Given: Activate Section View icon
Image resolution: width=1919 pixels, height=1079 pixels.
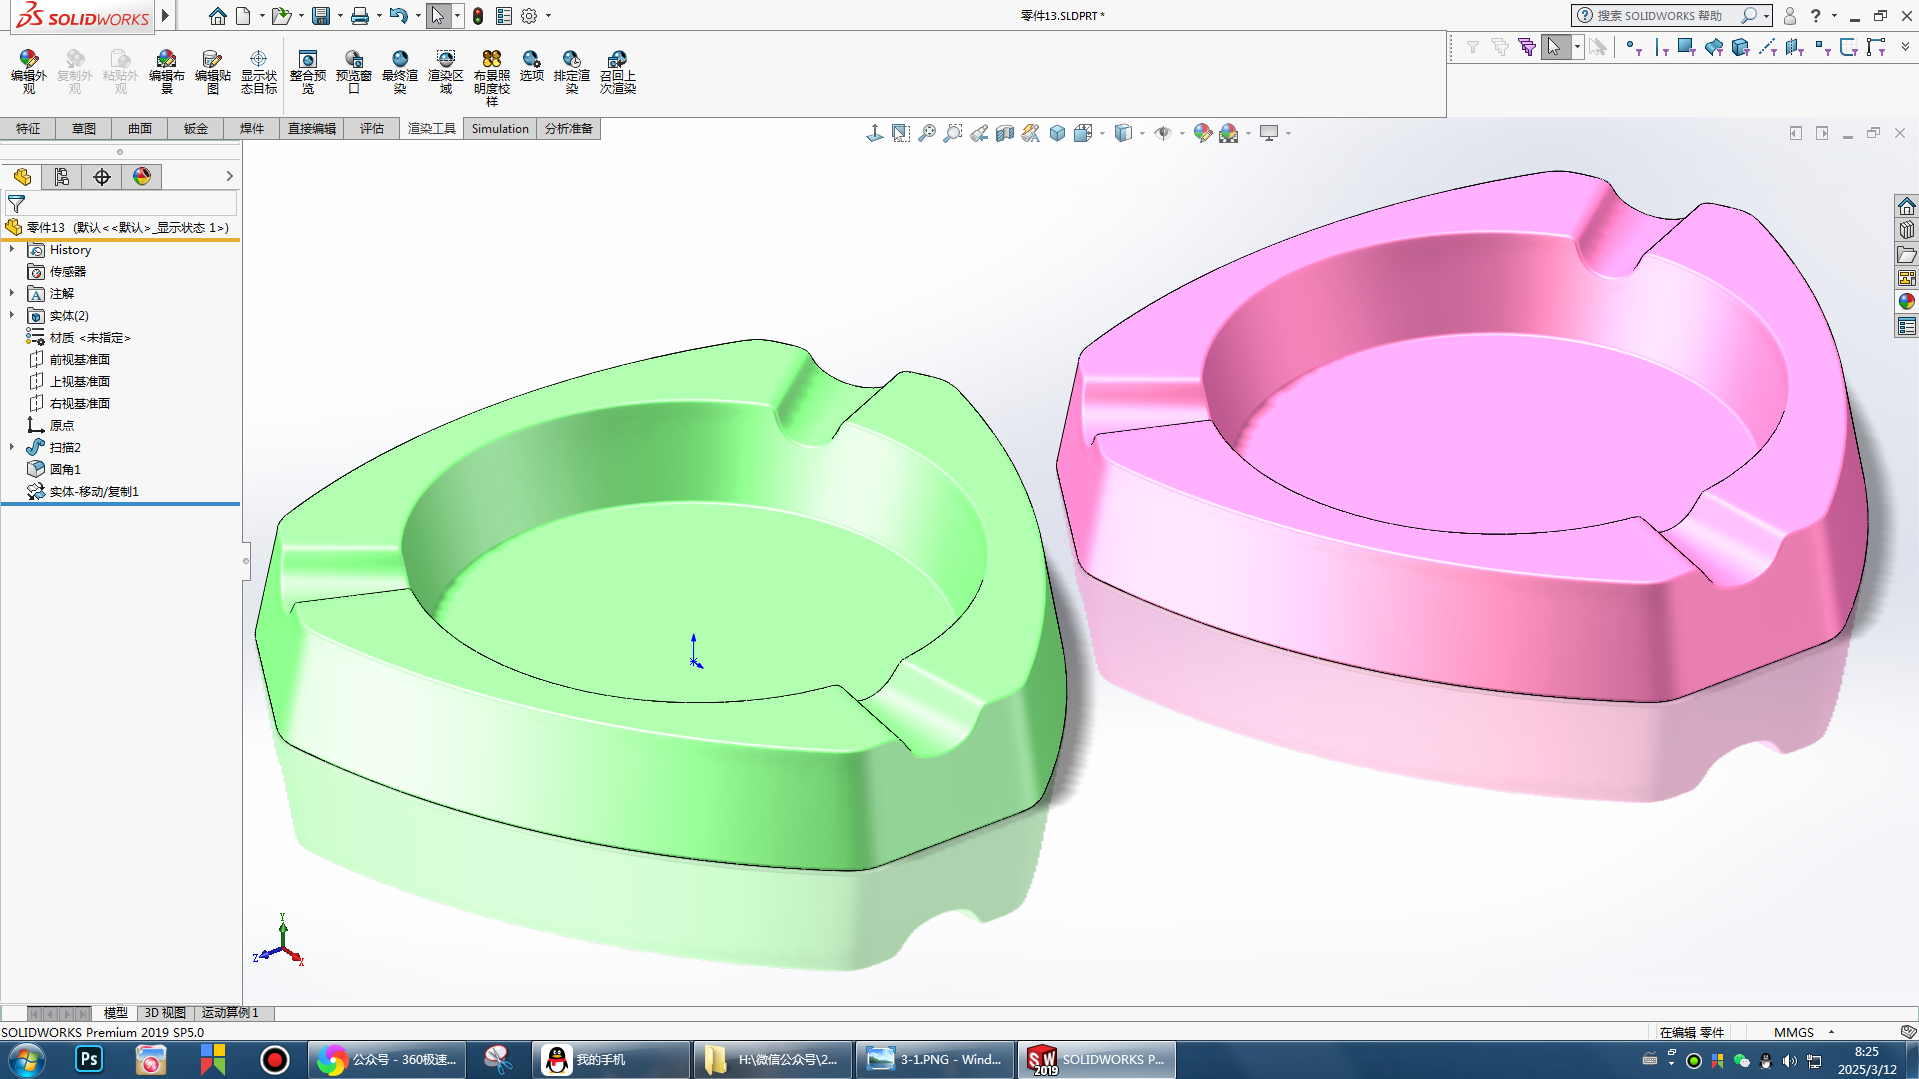Looking at the screenshot, I should (1005, 133).
